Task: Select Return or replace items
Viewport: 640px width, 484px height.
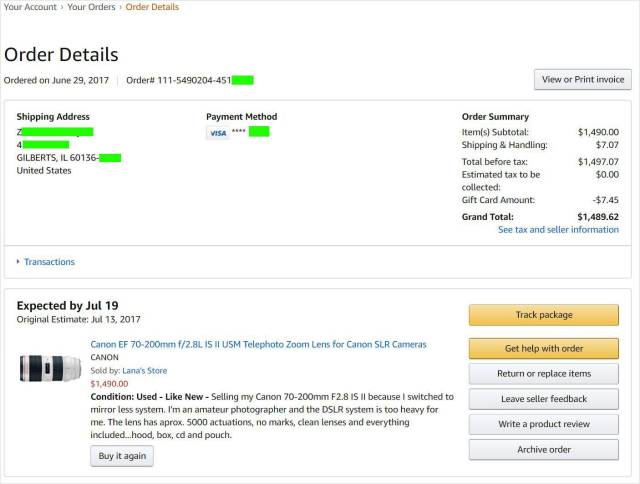Action: (x=544, y=374)
